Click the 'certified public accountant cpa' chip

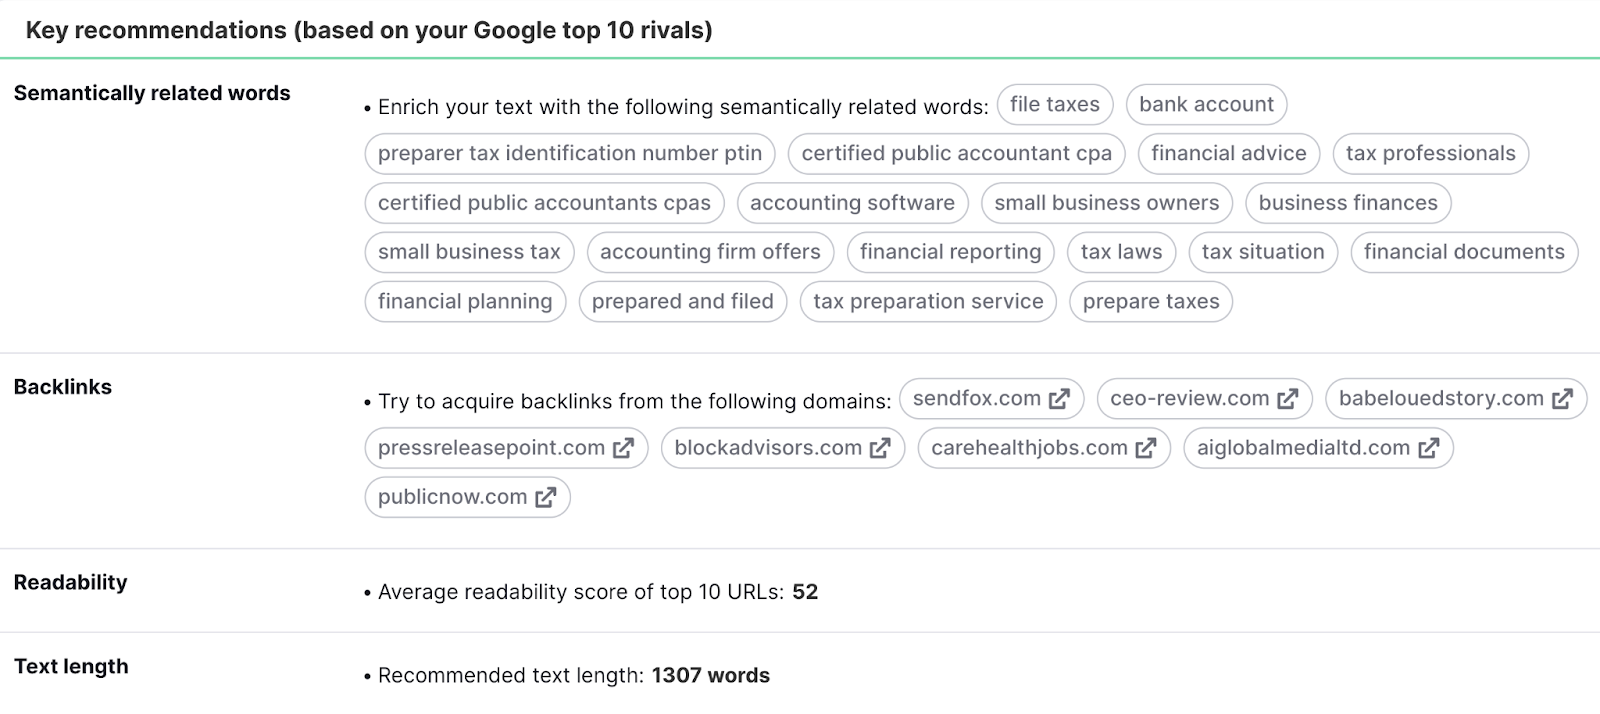(x=956, y=153)
